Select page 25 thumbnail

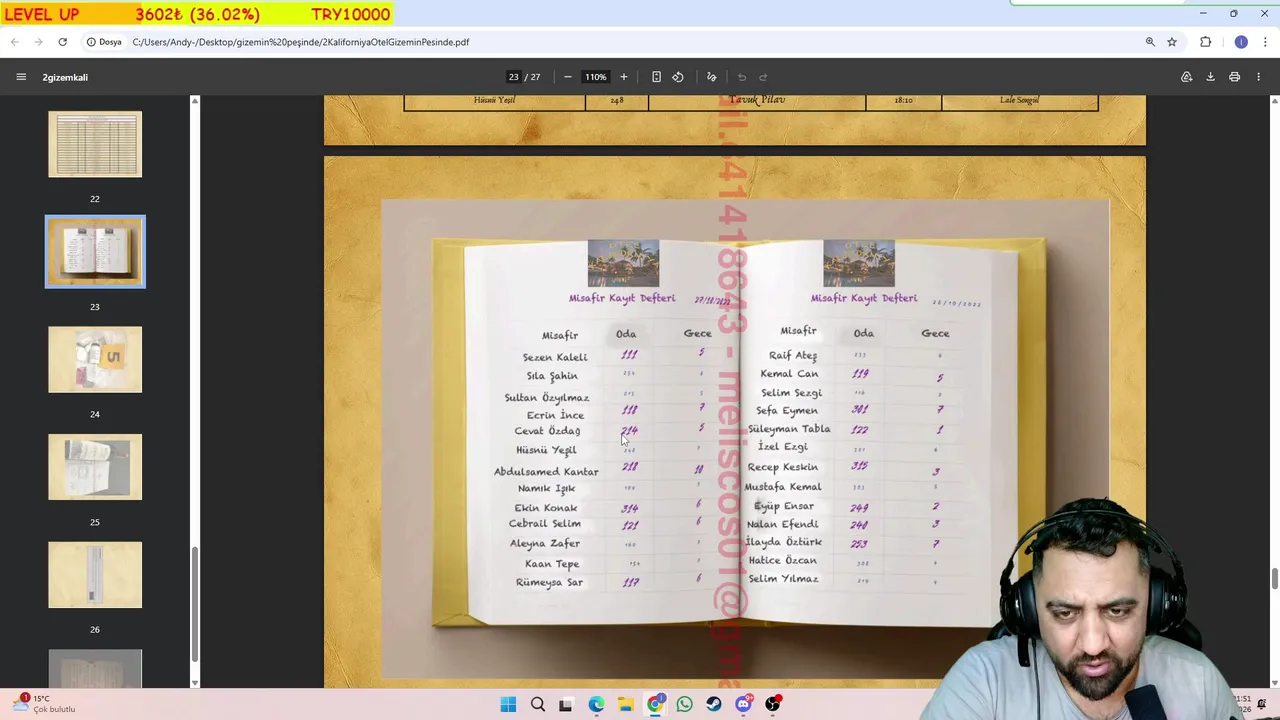click(x=95, y=467)
